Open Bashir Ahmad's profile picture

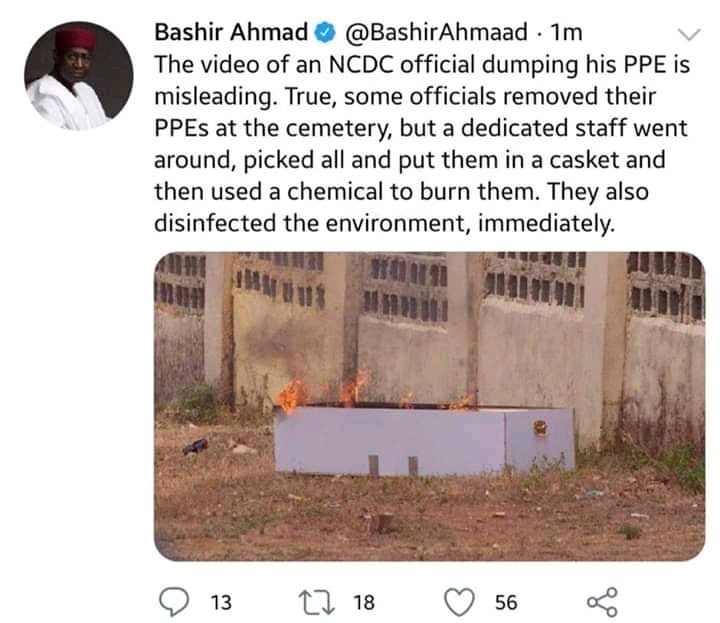(x=79, y=76)
